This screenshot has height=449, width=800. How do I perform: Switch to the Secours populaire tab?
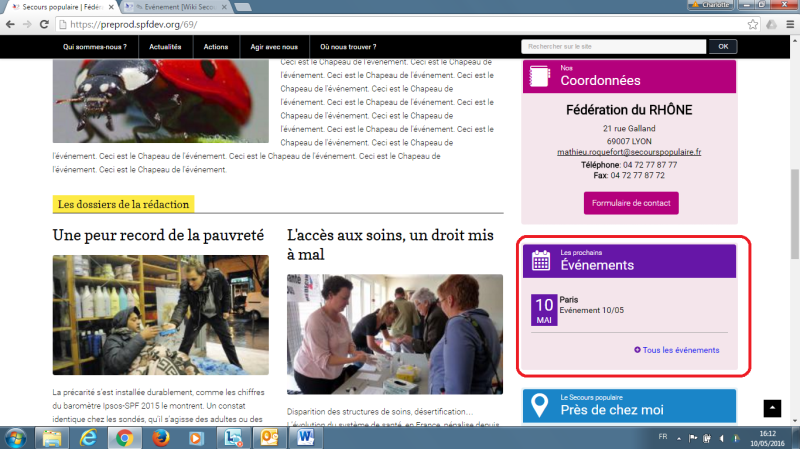click(x=61, y=7)
